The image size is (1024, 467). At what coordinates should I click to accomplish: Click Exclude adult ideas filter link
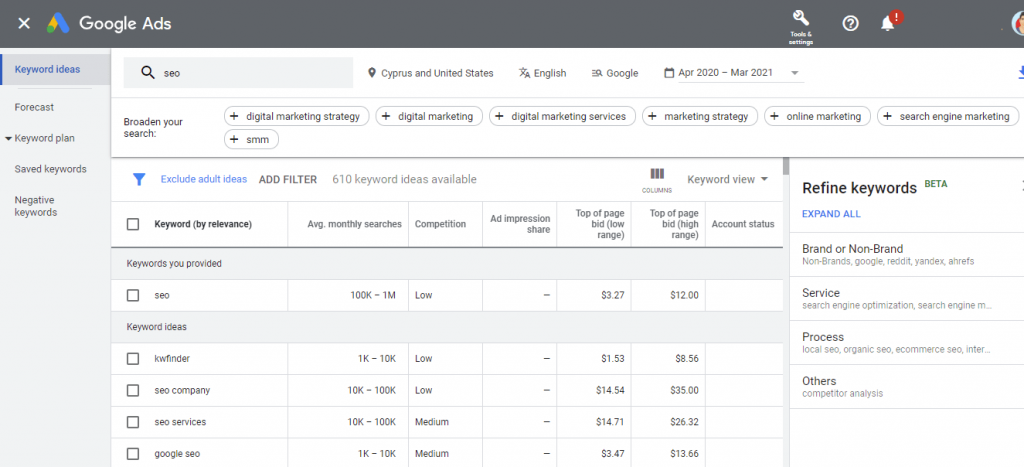click(204, 179)
